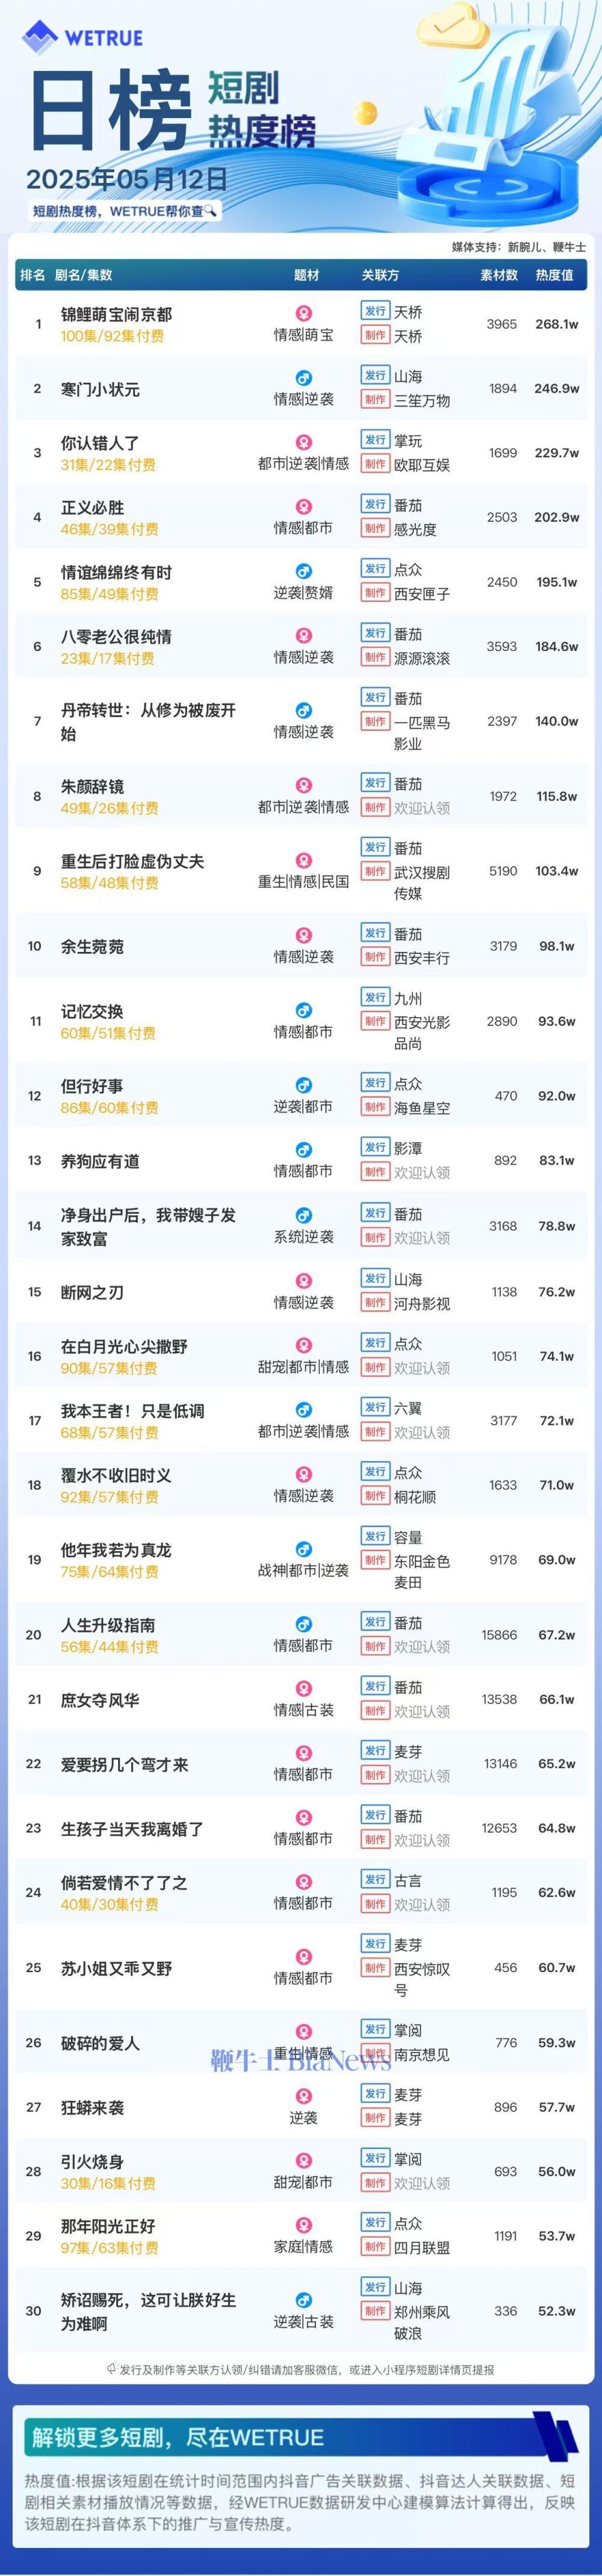Image resolution: width=602 pixels, height=2576 pixels.
Task: Select the 热度值 column header
Action: tap(554, 275)
